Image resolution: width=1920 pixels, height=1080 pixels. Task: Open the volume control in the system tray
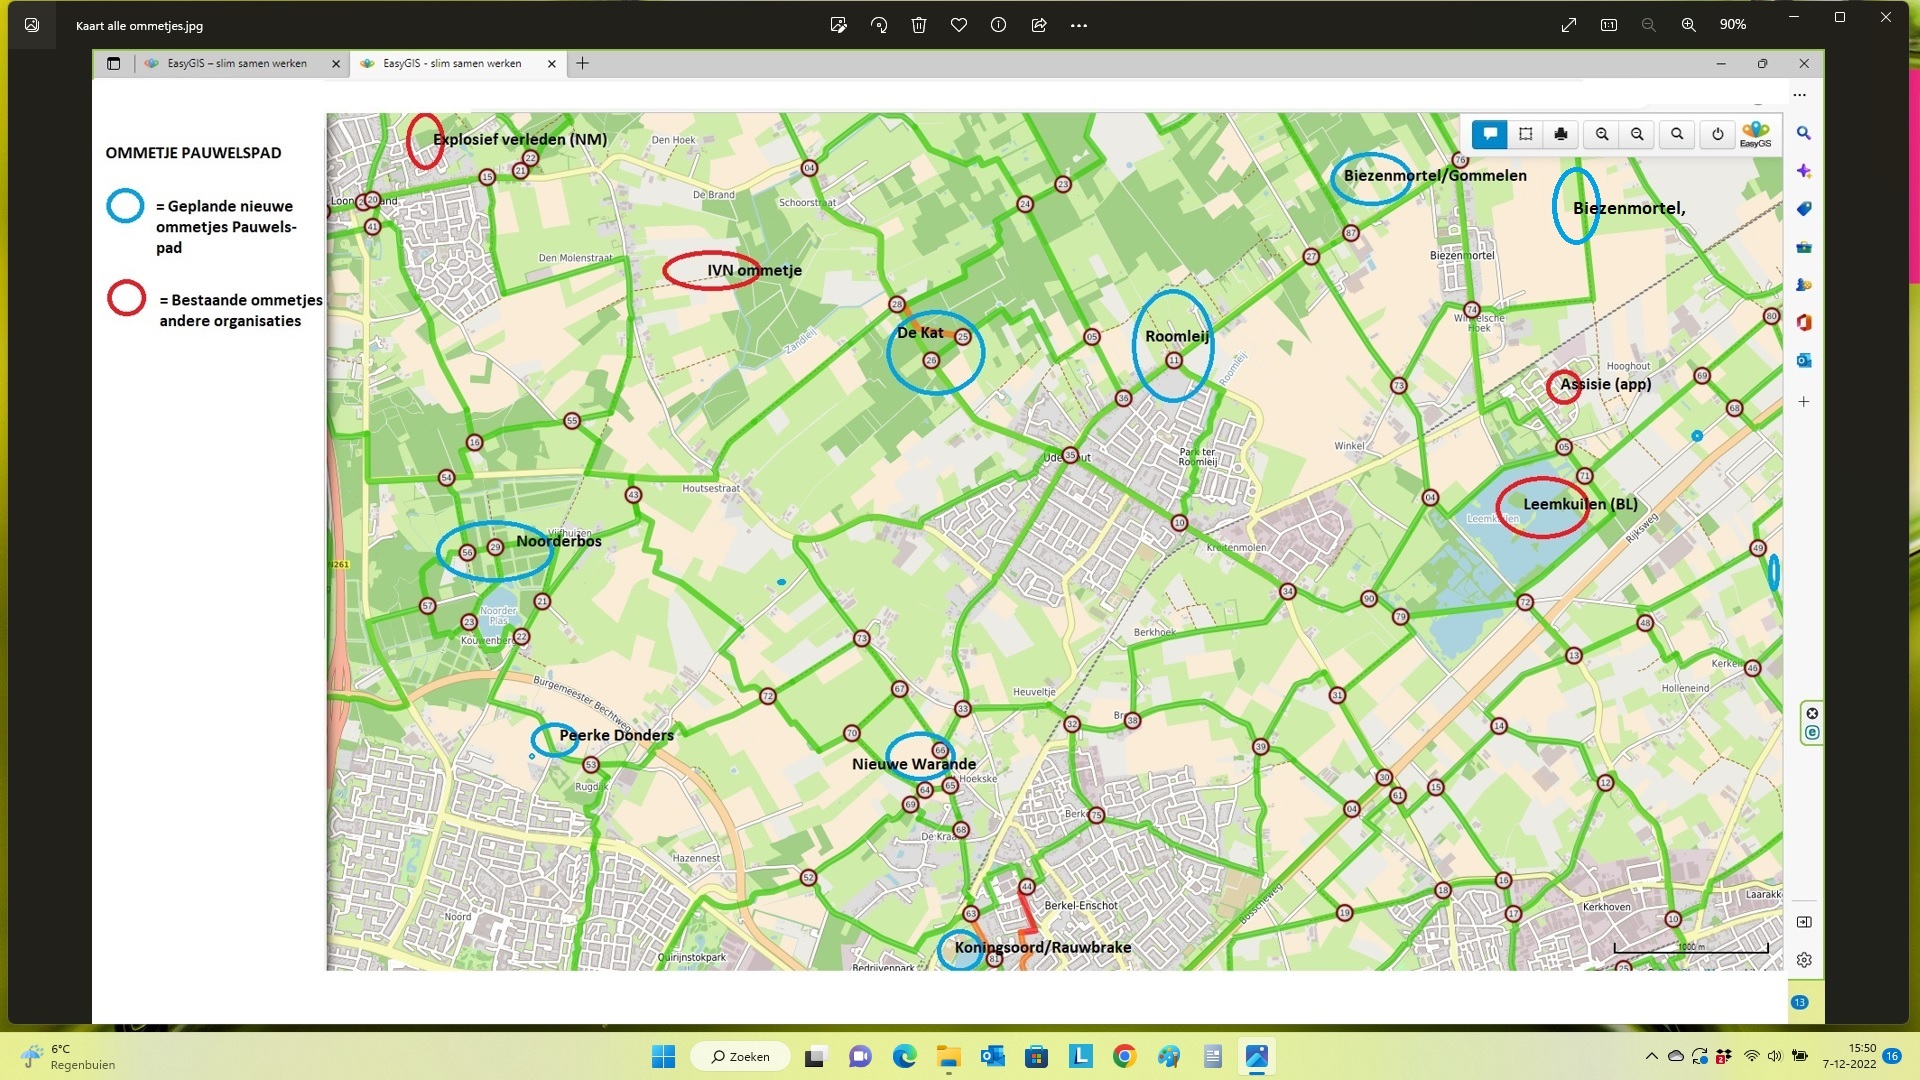coord(1774,1057)
